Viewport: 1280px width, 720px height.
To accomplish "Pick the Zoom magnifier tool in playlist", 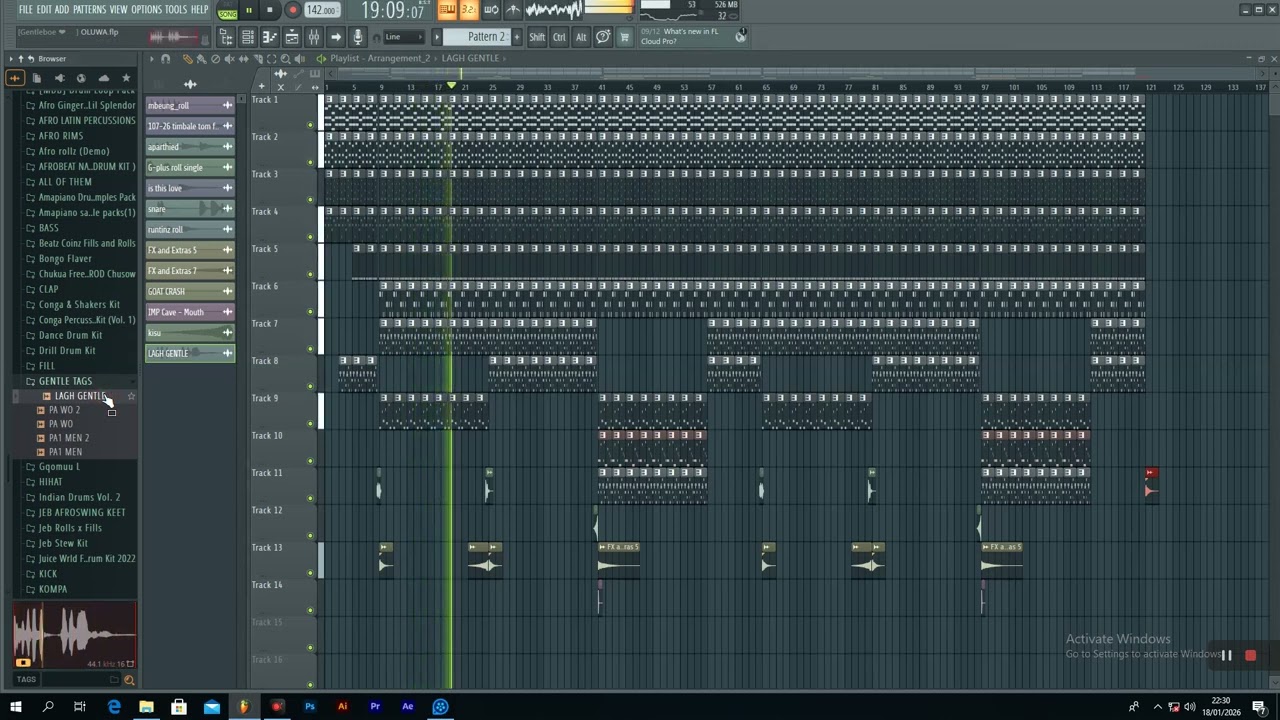I will tap(285, 59).
